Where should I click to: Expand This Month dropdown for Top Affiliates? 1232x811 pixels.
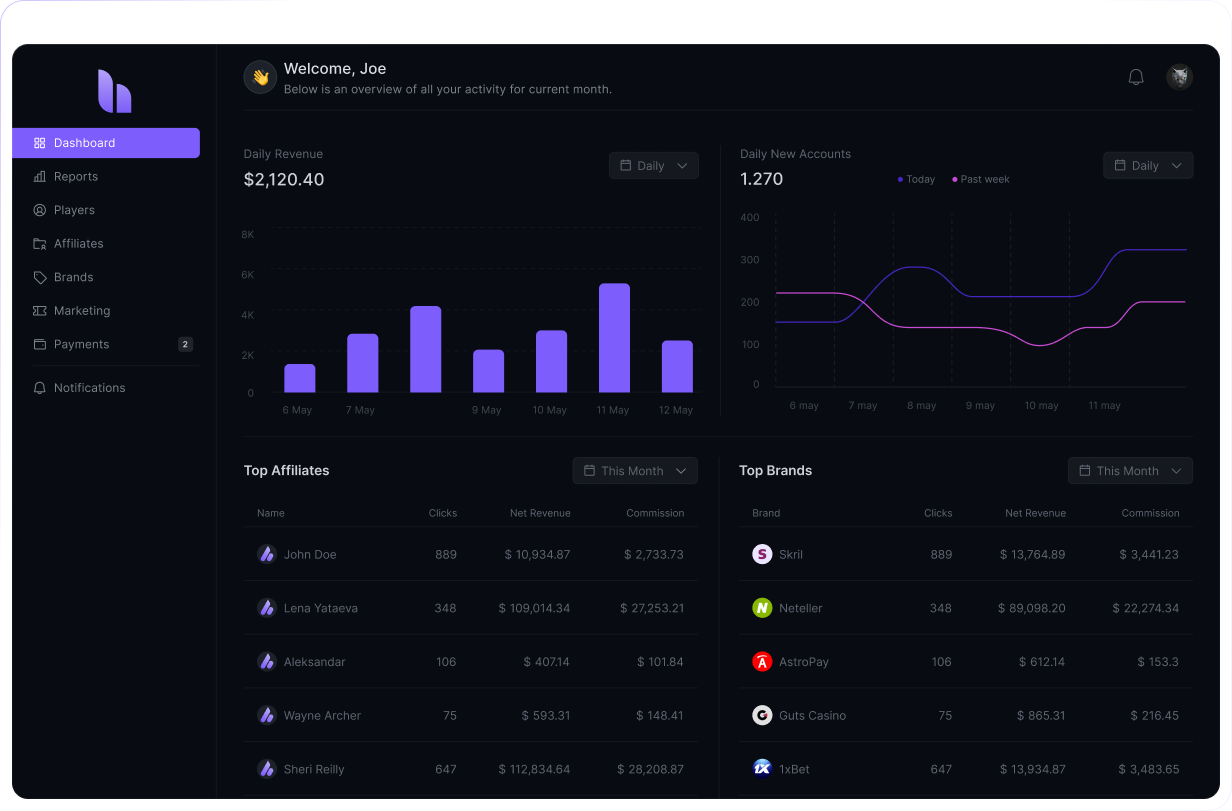click(x=635, y=471)
